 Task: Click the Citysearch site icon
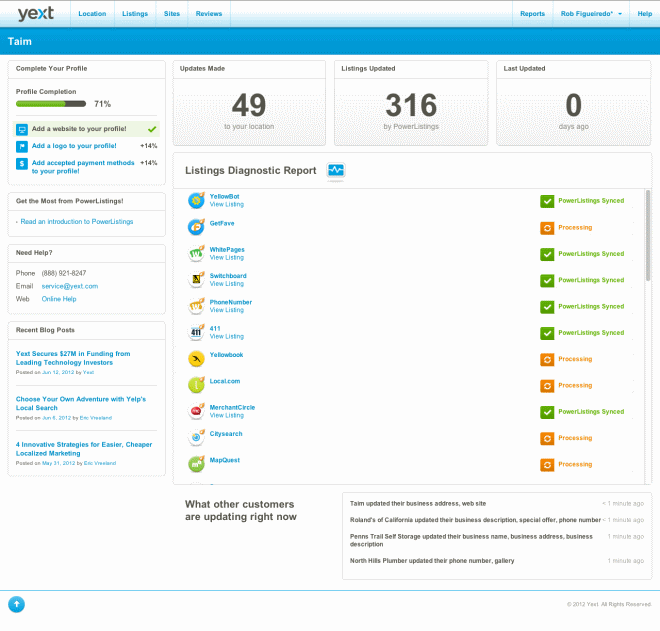196,437
